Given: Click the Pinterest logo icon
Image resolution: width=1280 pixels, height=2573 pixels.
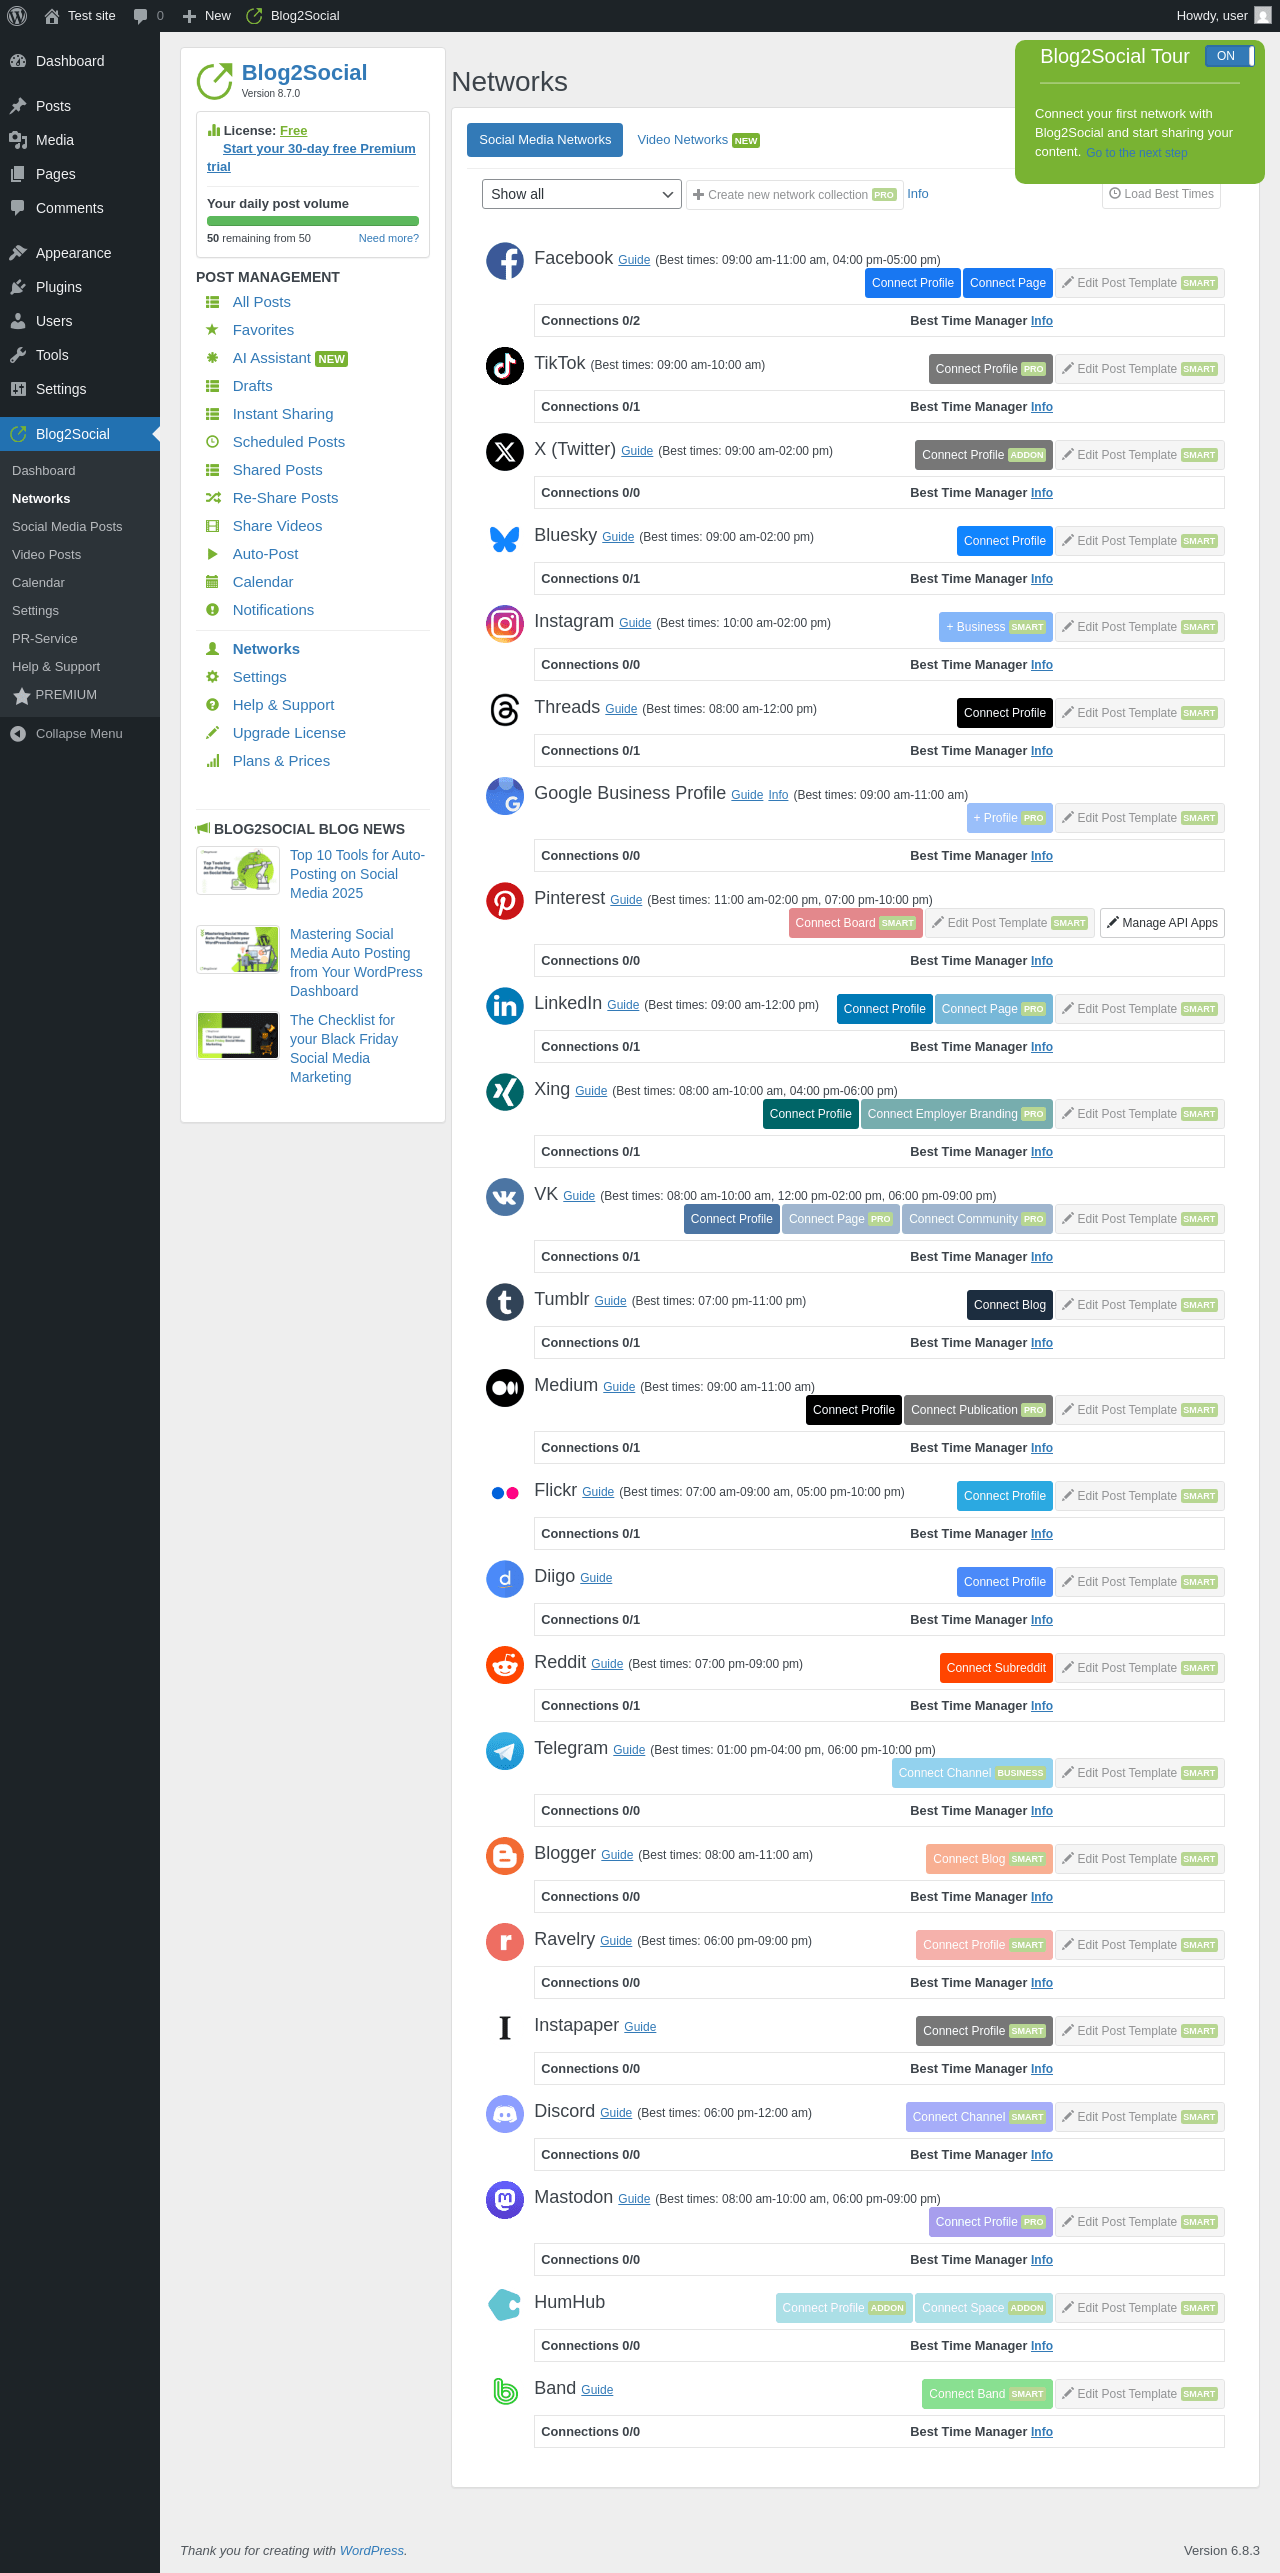Looking at the screenshot, I should point(505,901).
